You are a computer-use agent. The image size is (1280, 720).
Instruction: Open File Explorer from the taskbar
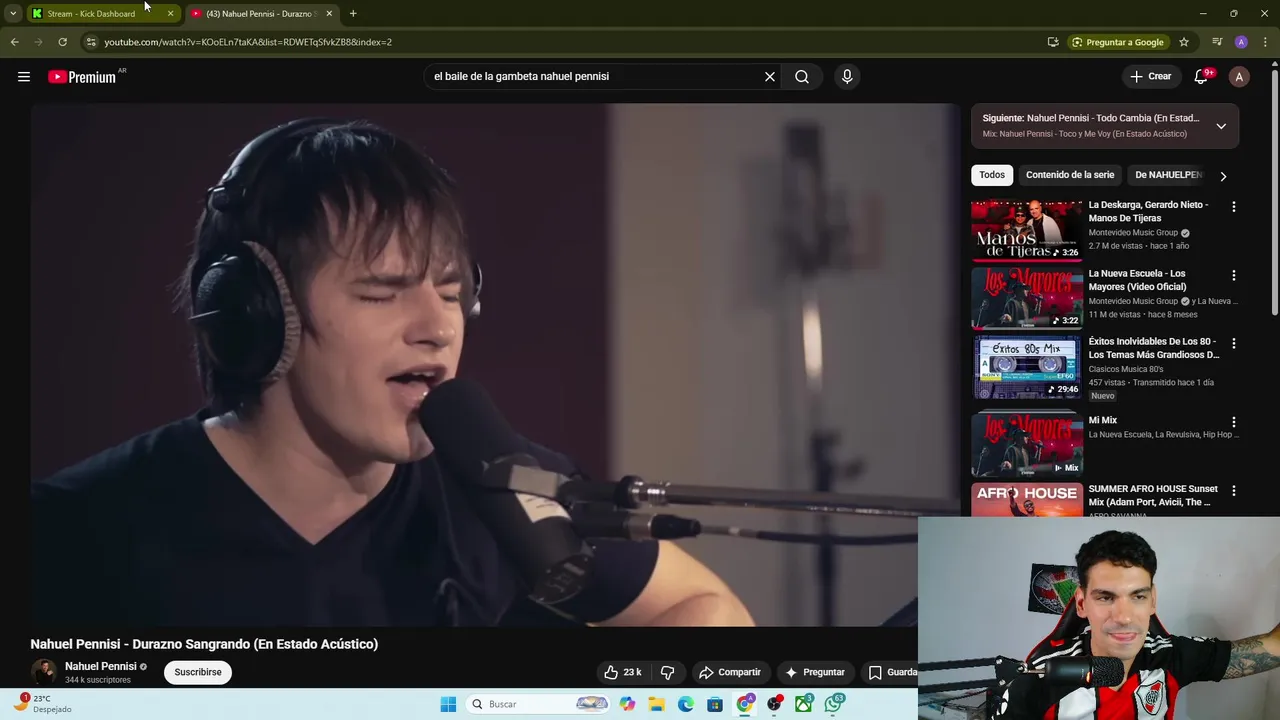point(657,704)
